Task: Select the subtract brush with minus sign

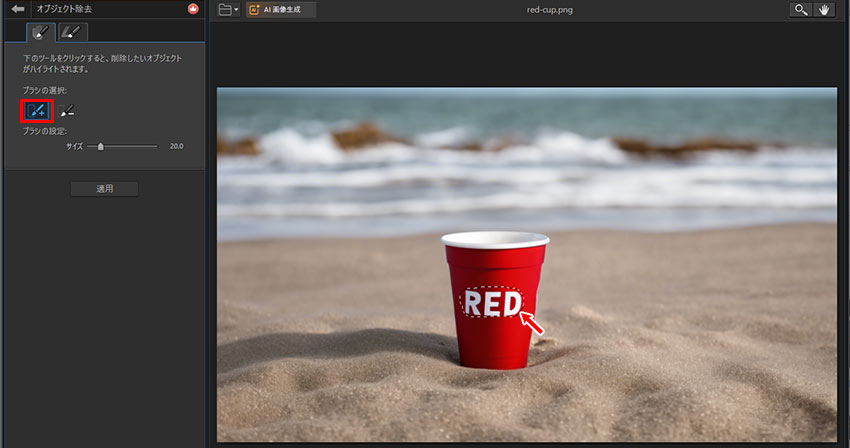Action: [x=67, y=111]
